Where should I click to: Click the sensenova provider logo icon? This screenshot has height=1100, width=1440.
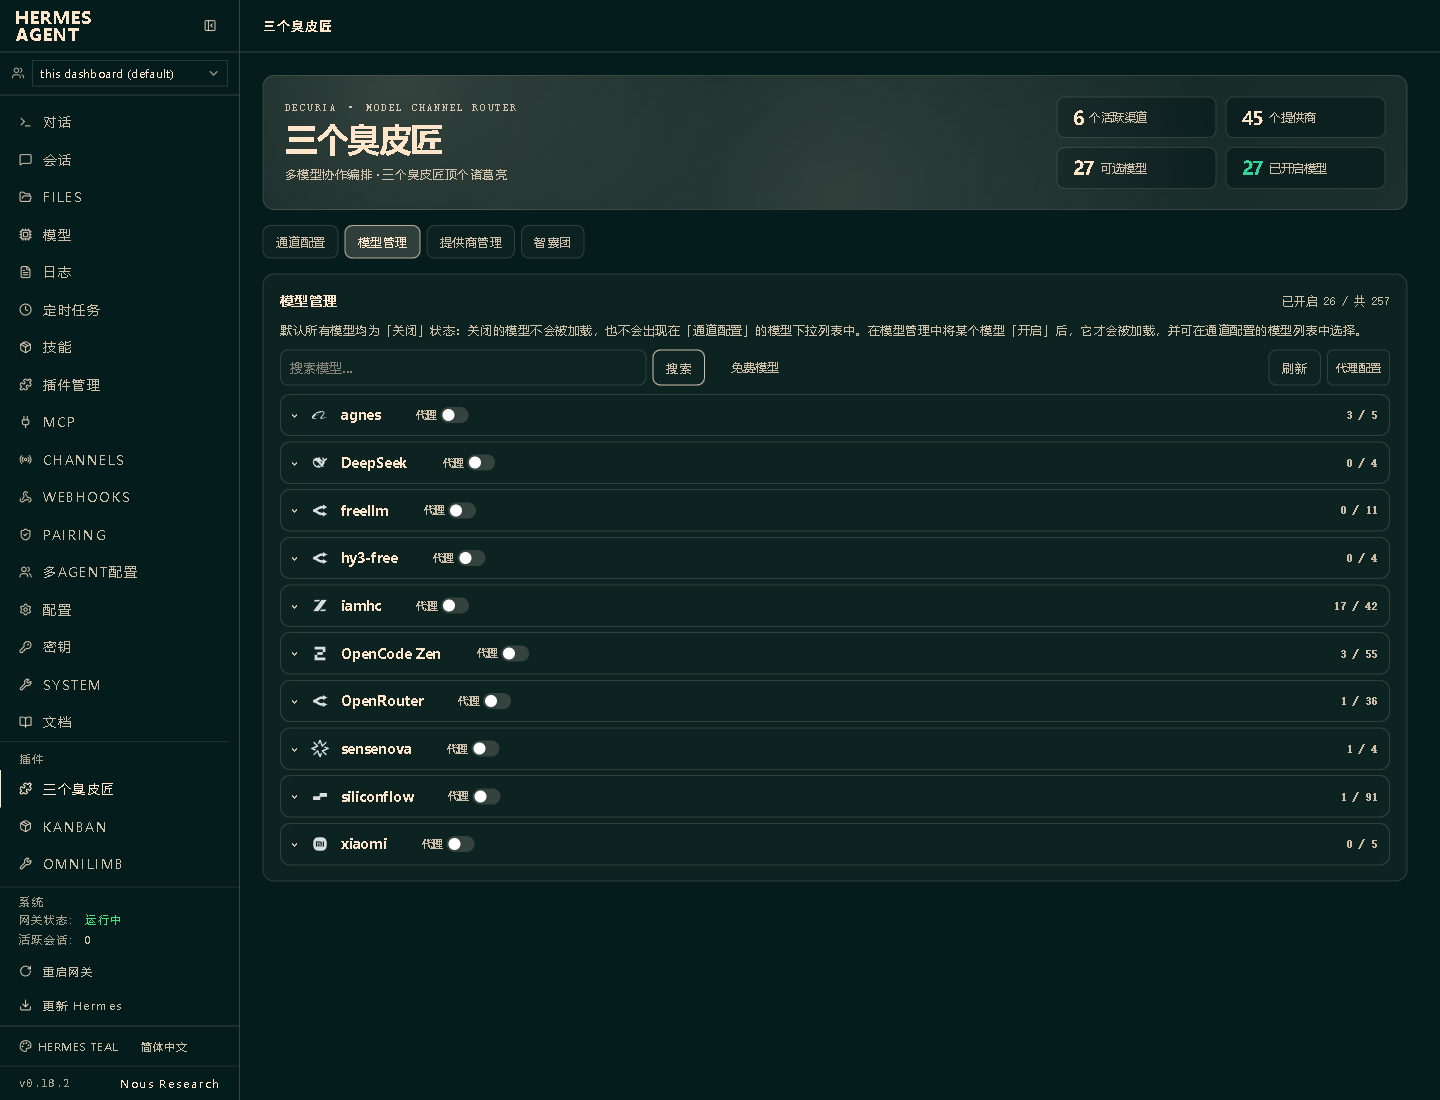[320, 749]
